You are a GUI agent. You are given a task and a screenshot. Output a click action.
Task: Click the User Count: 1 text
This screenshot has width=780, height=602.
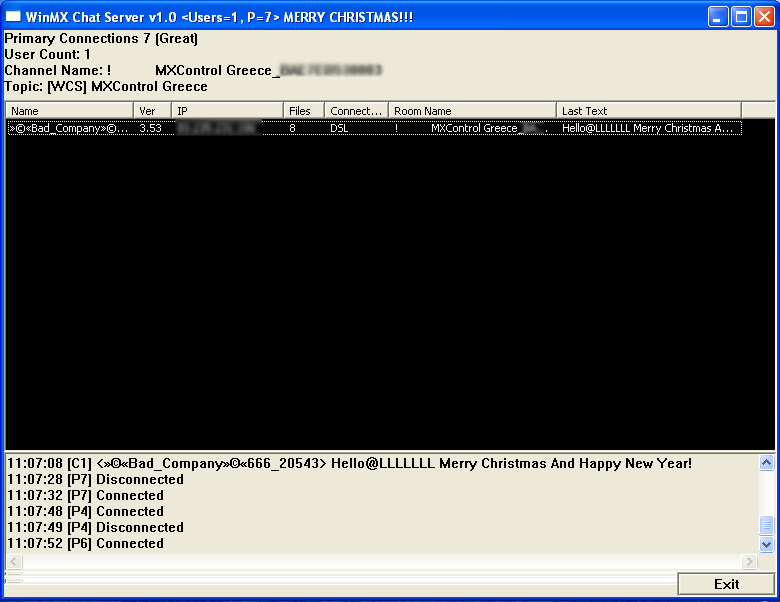click(47, 55)
